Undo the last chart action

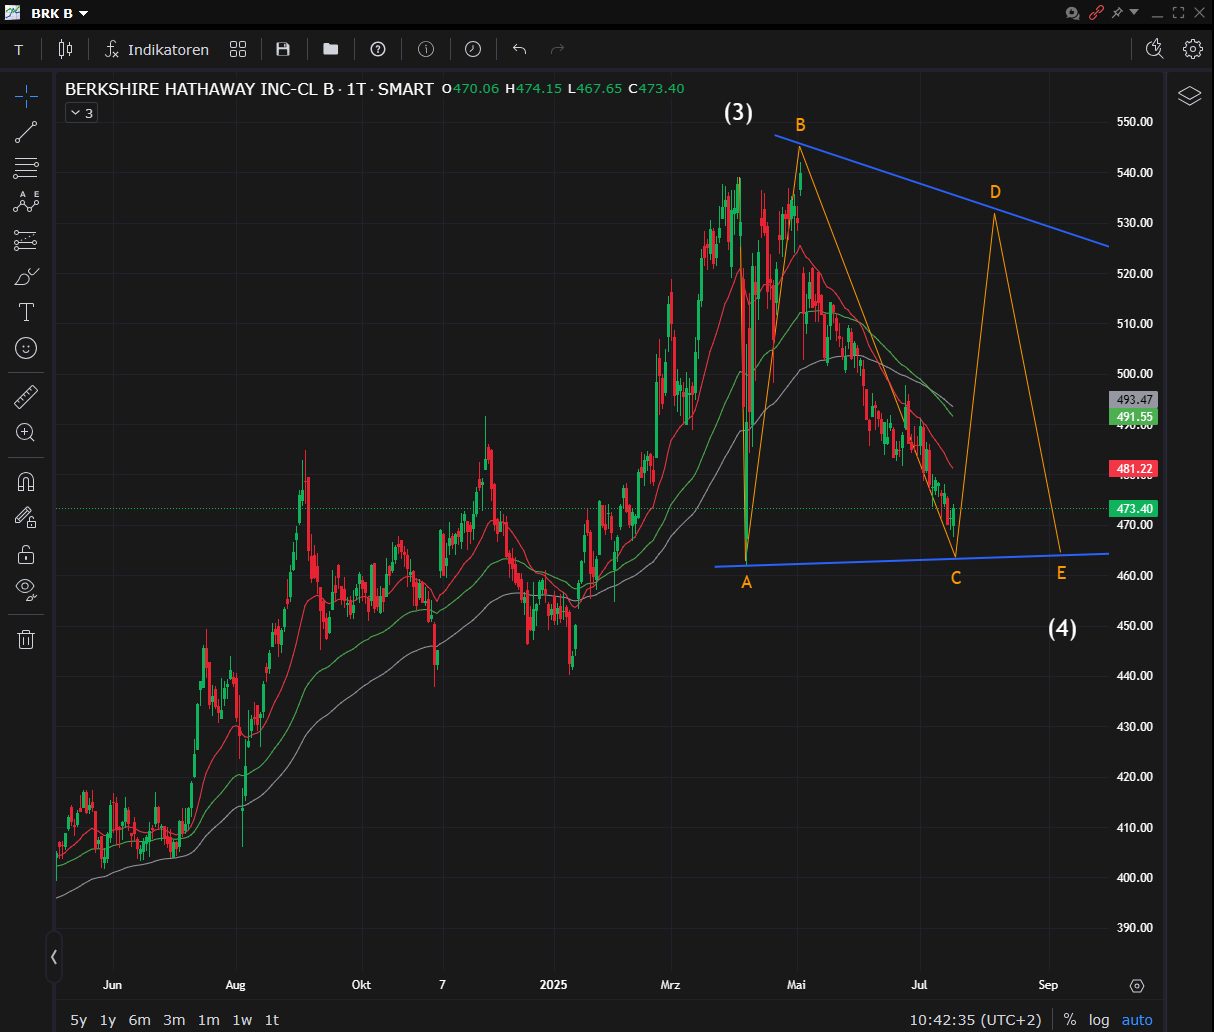click(519, 49)
